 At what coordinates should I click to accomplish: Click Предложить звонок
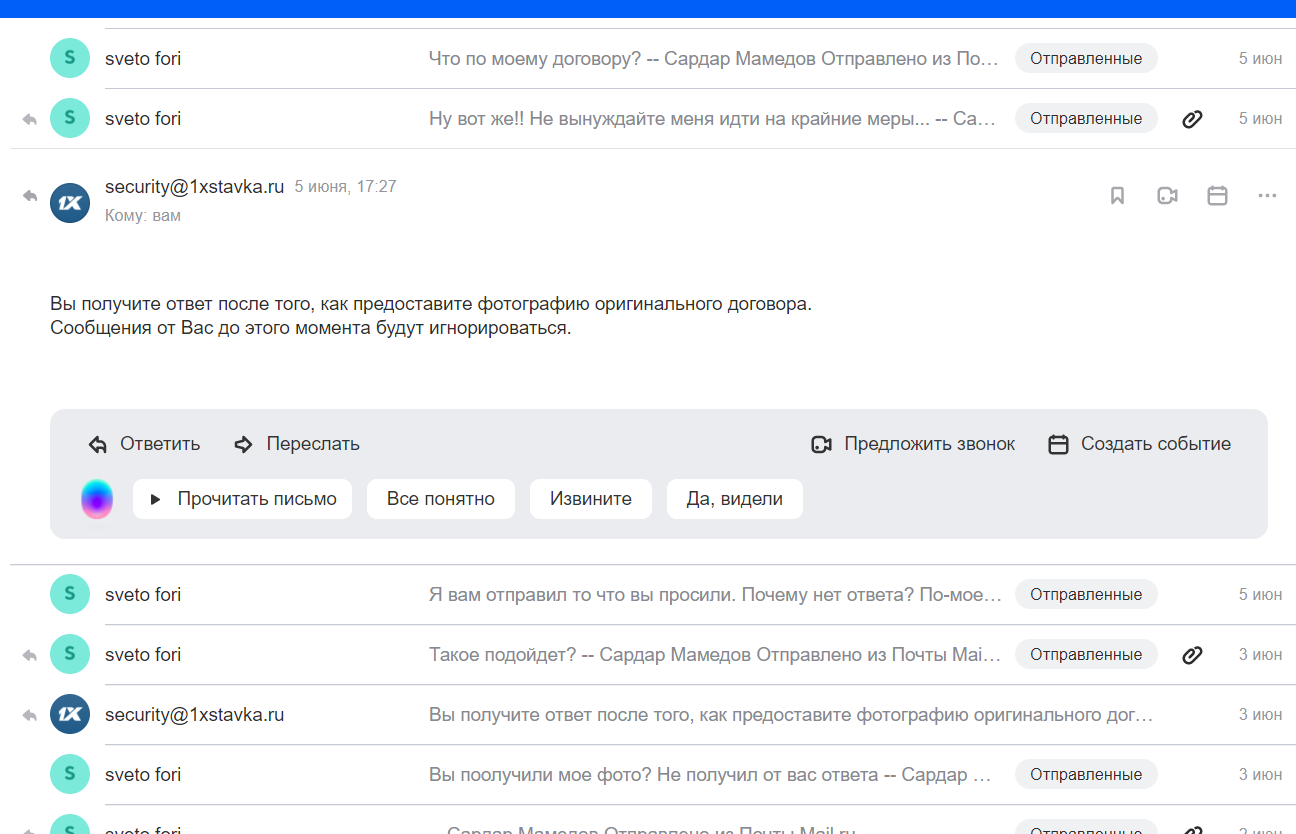click(913, 444)
